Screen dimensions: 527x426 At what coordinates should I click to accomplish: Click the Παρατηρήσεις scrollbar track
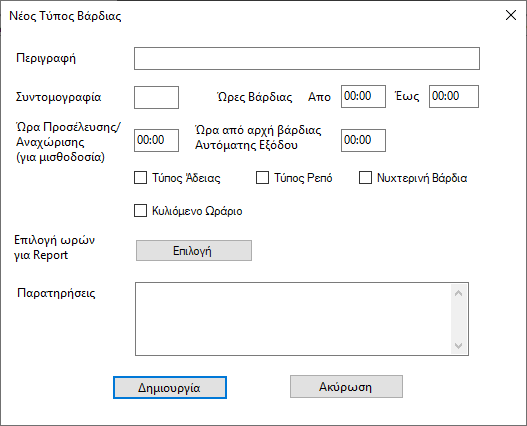pos(458,319)
